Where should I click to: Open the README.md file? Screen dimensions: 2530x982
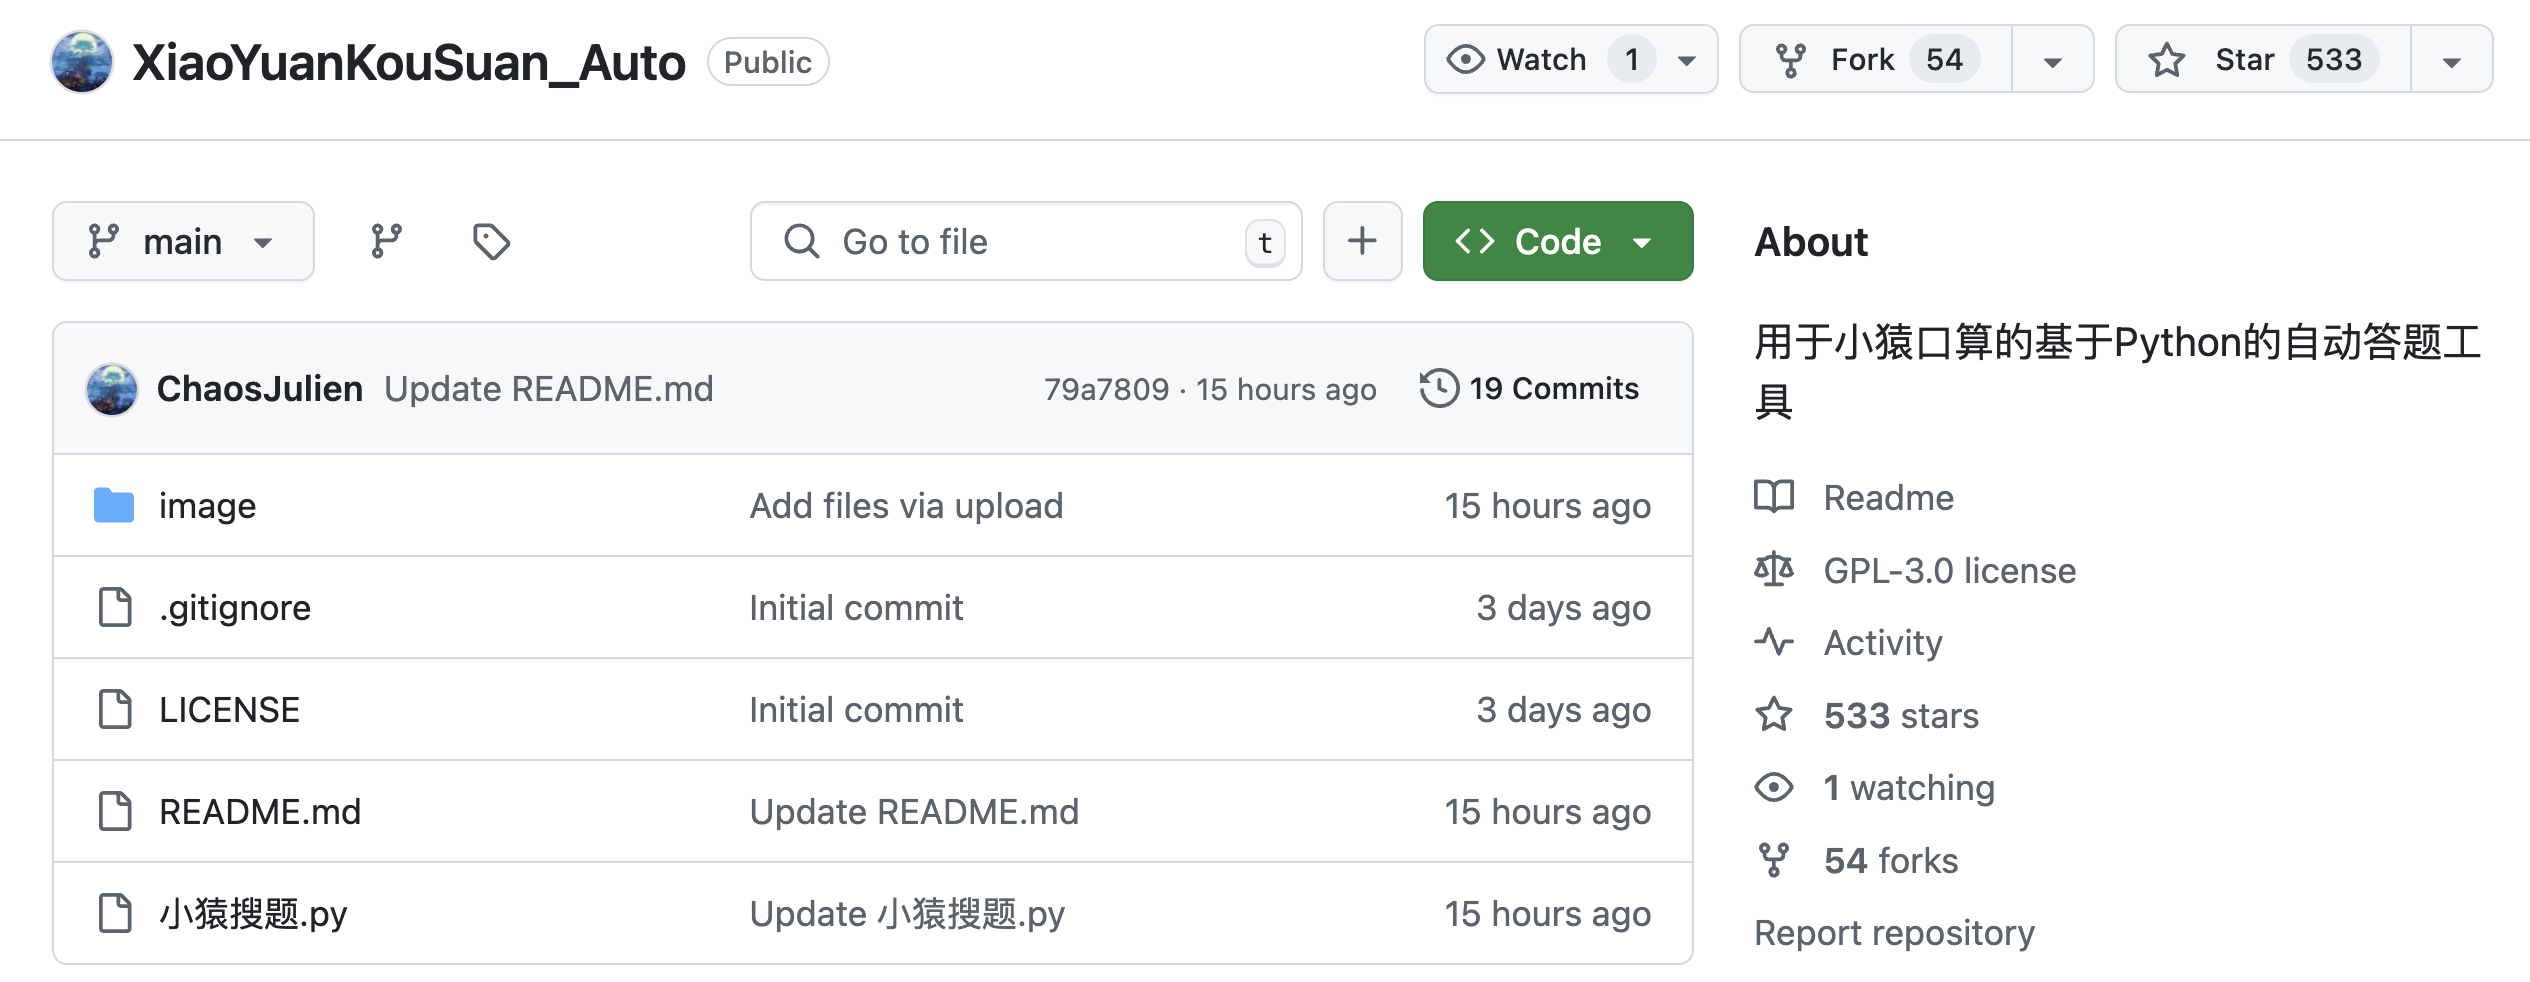point(260,812)
